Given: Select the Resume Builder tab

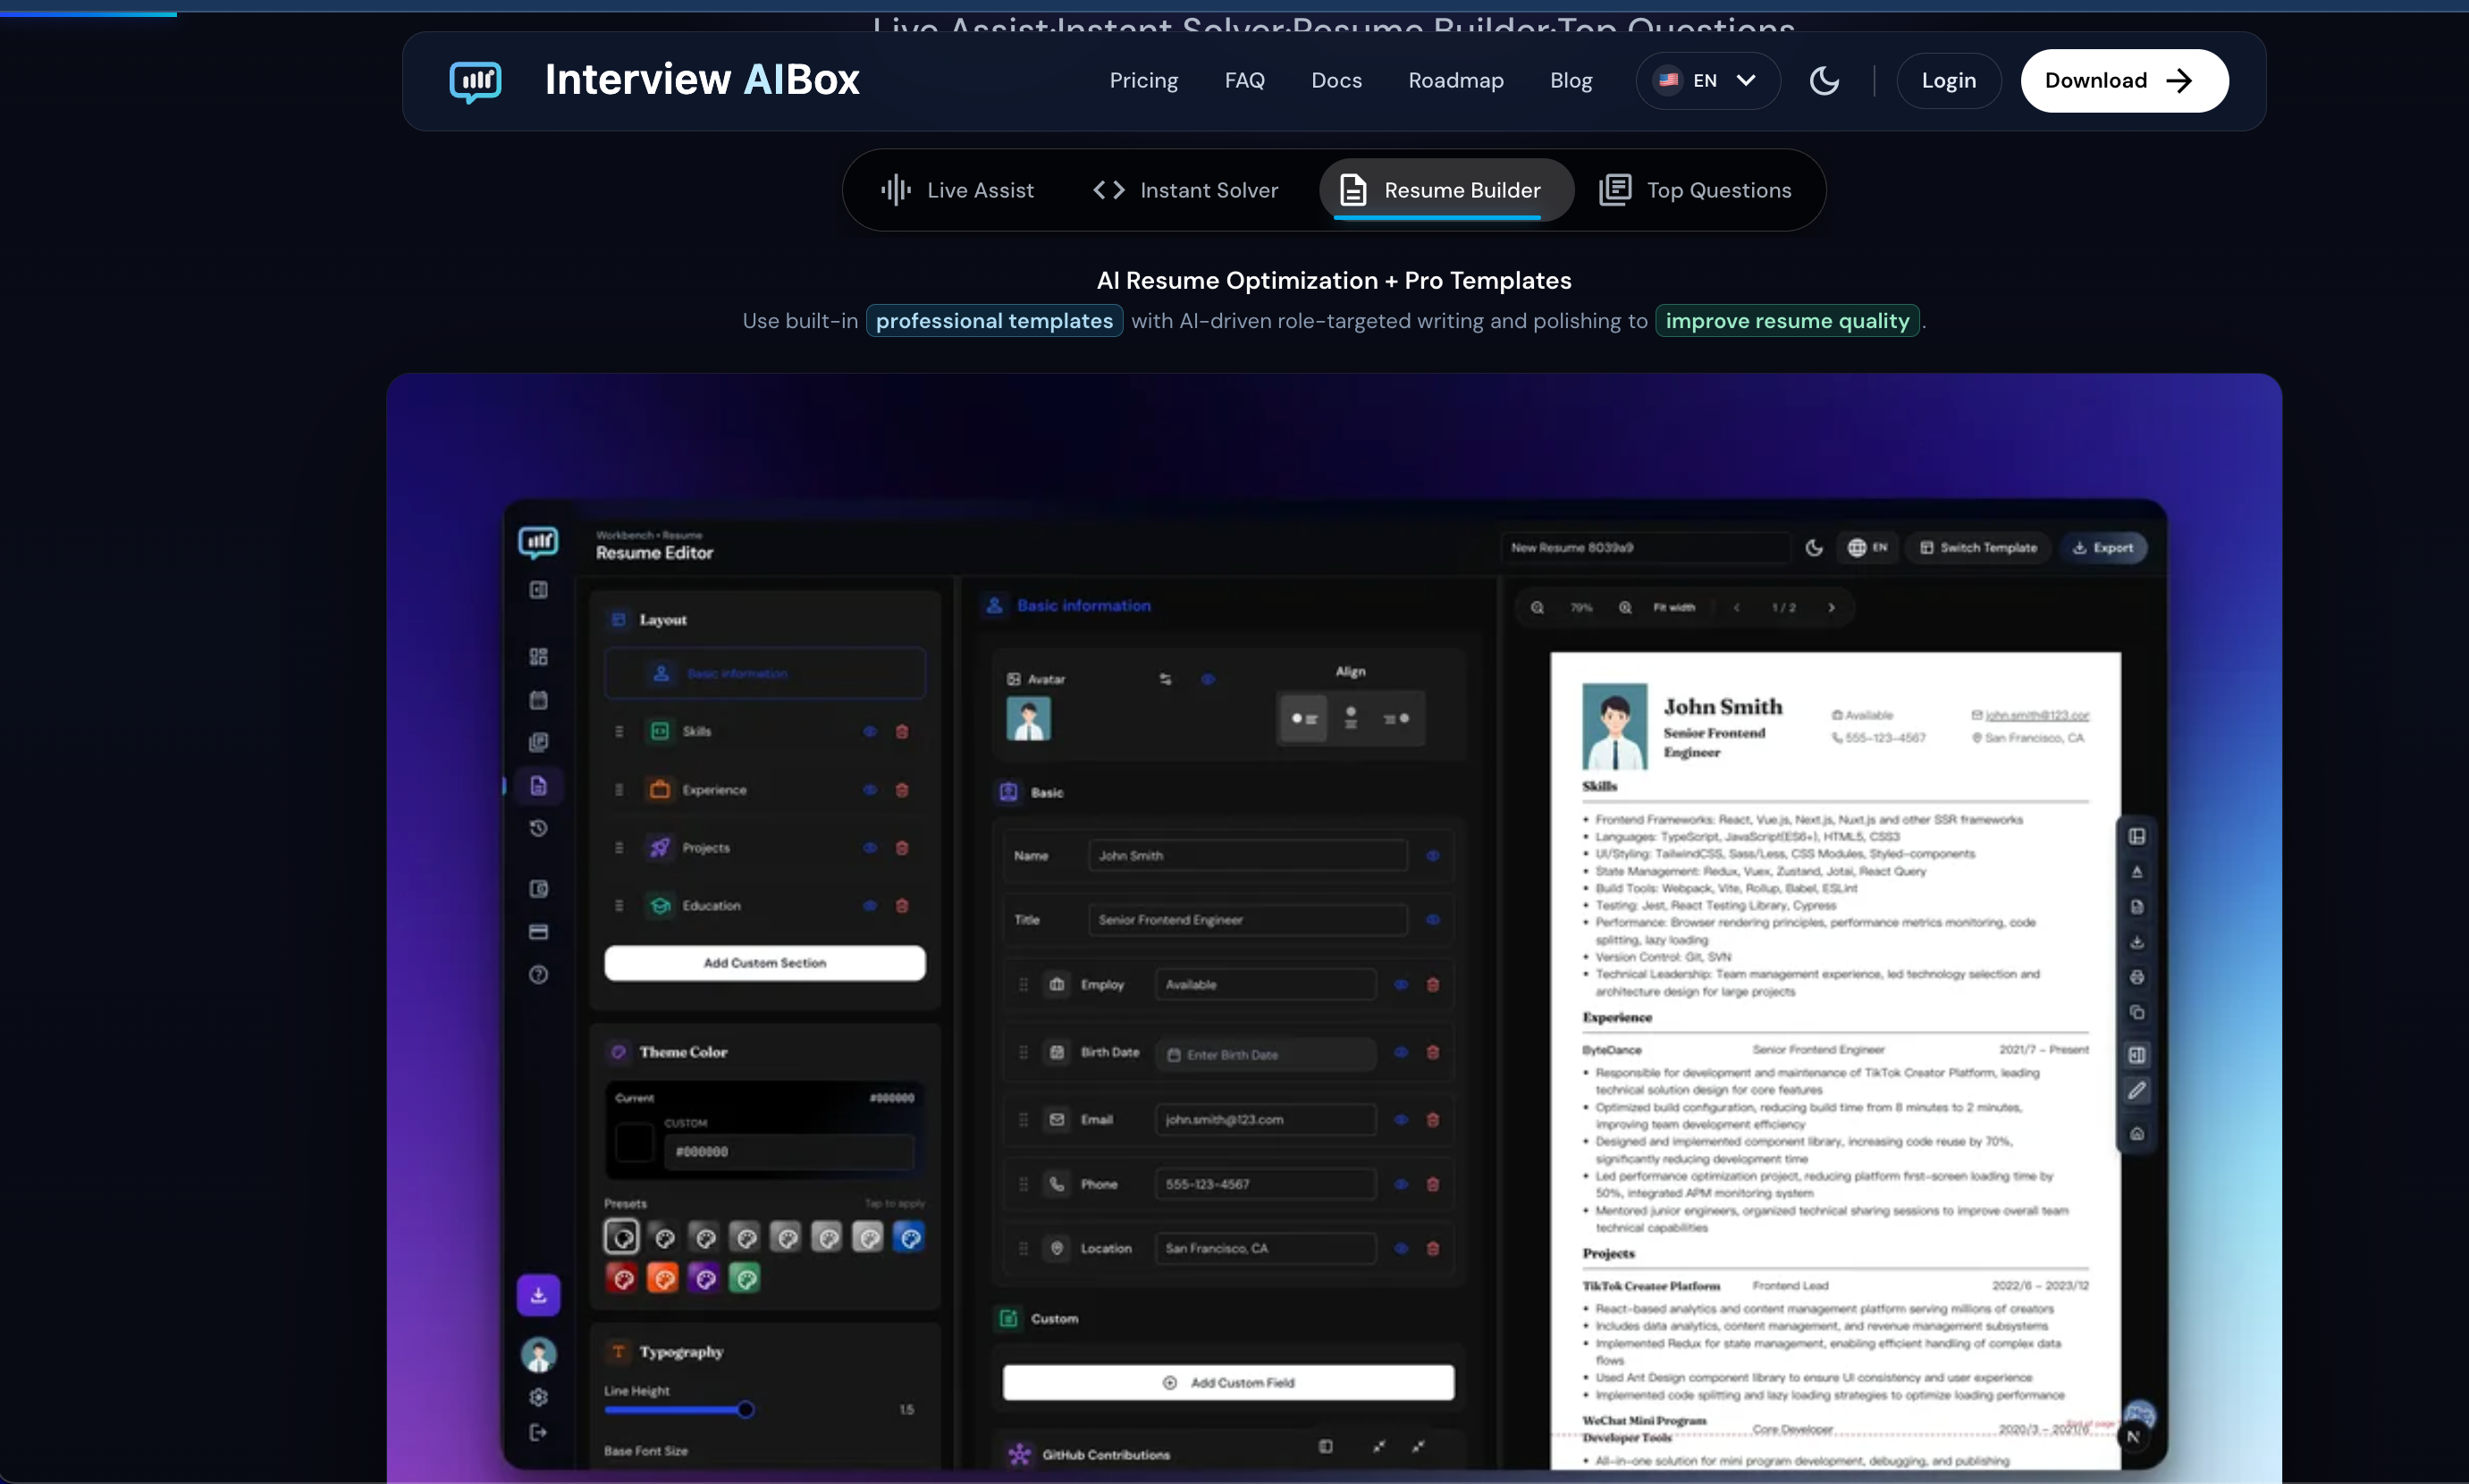Looking at the screenshot, I should (1446, 191).
